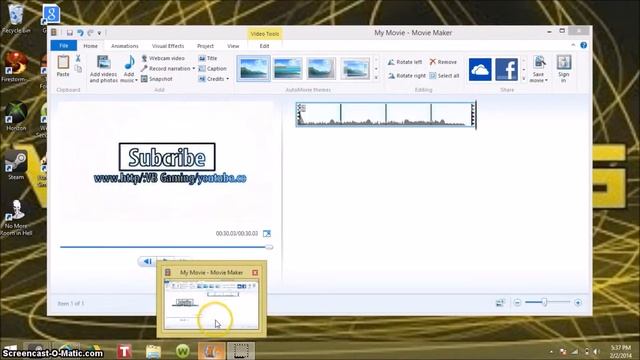The height and width of the screenshot is (360, 640).
Task: Select the first AutoMovie theme thumbnail
Action: [253, 68]
